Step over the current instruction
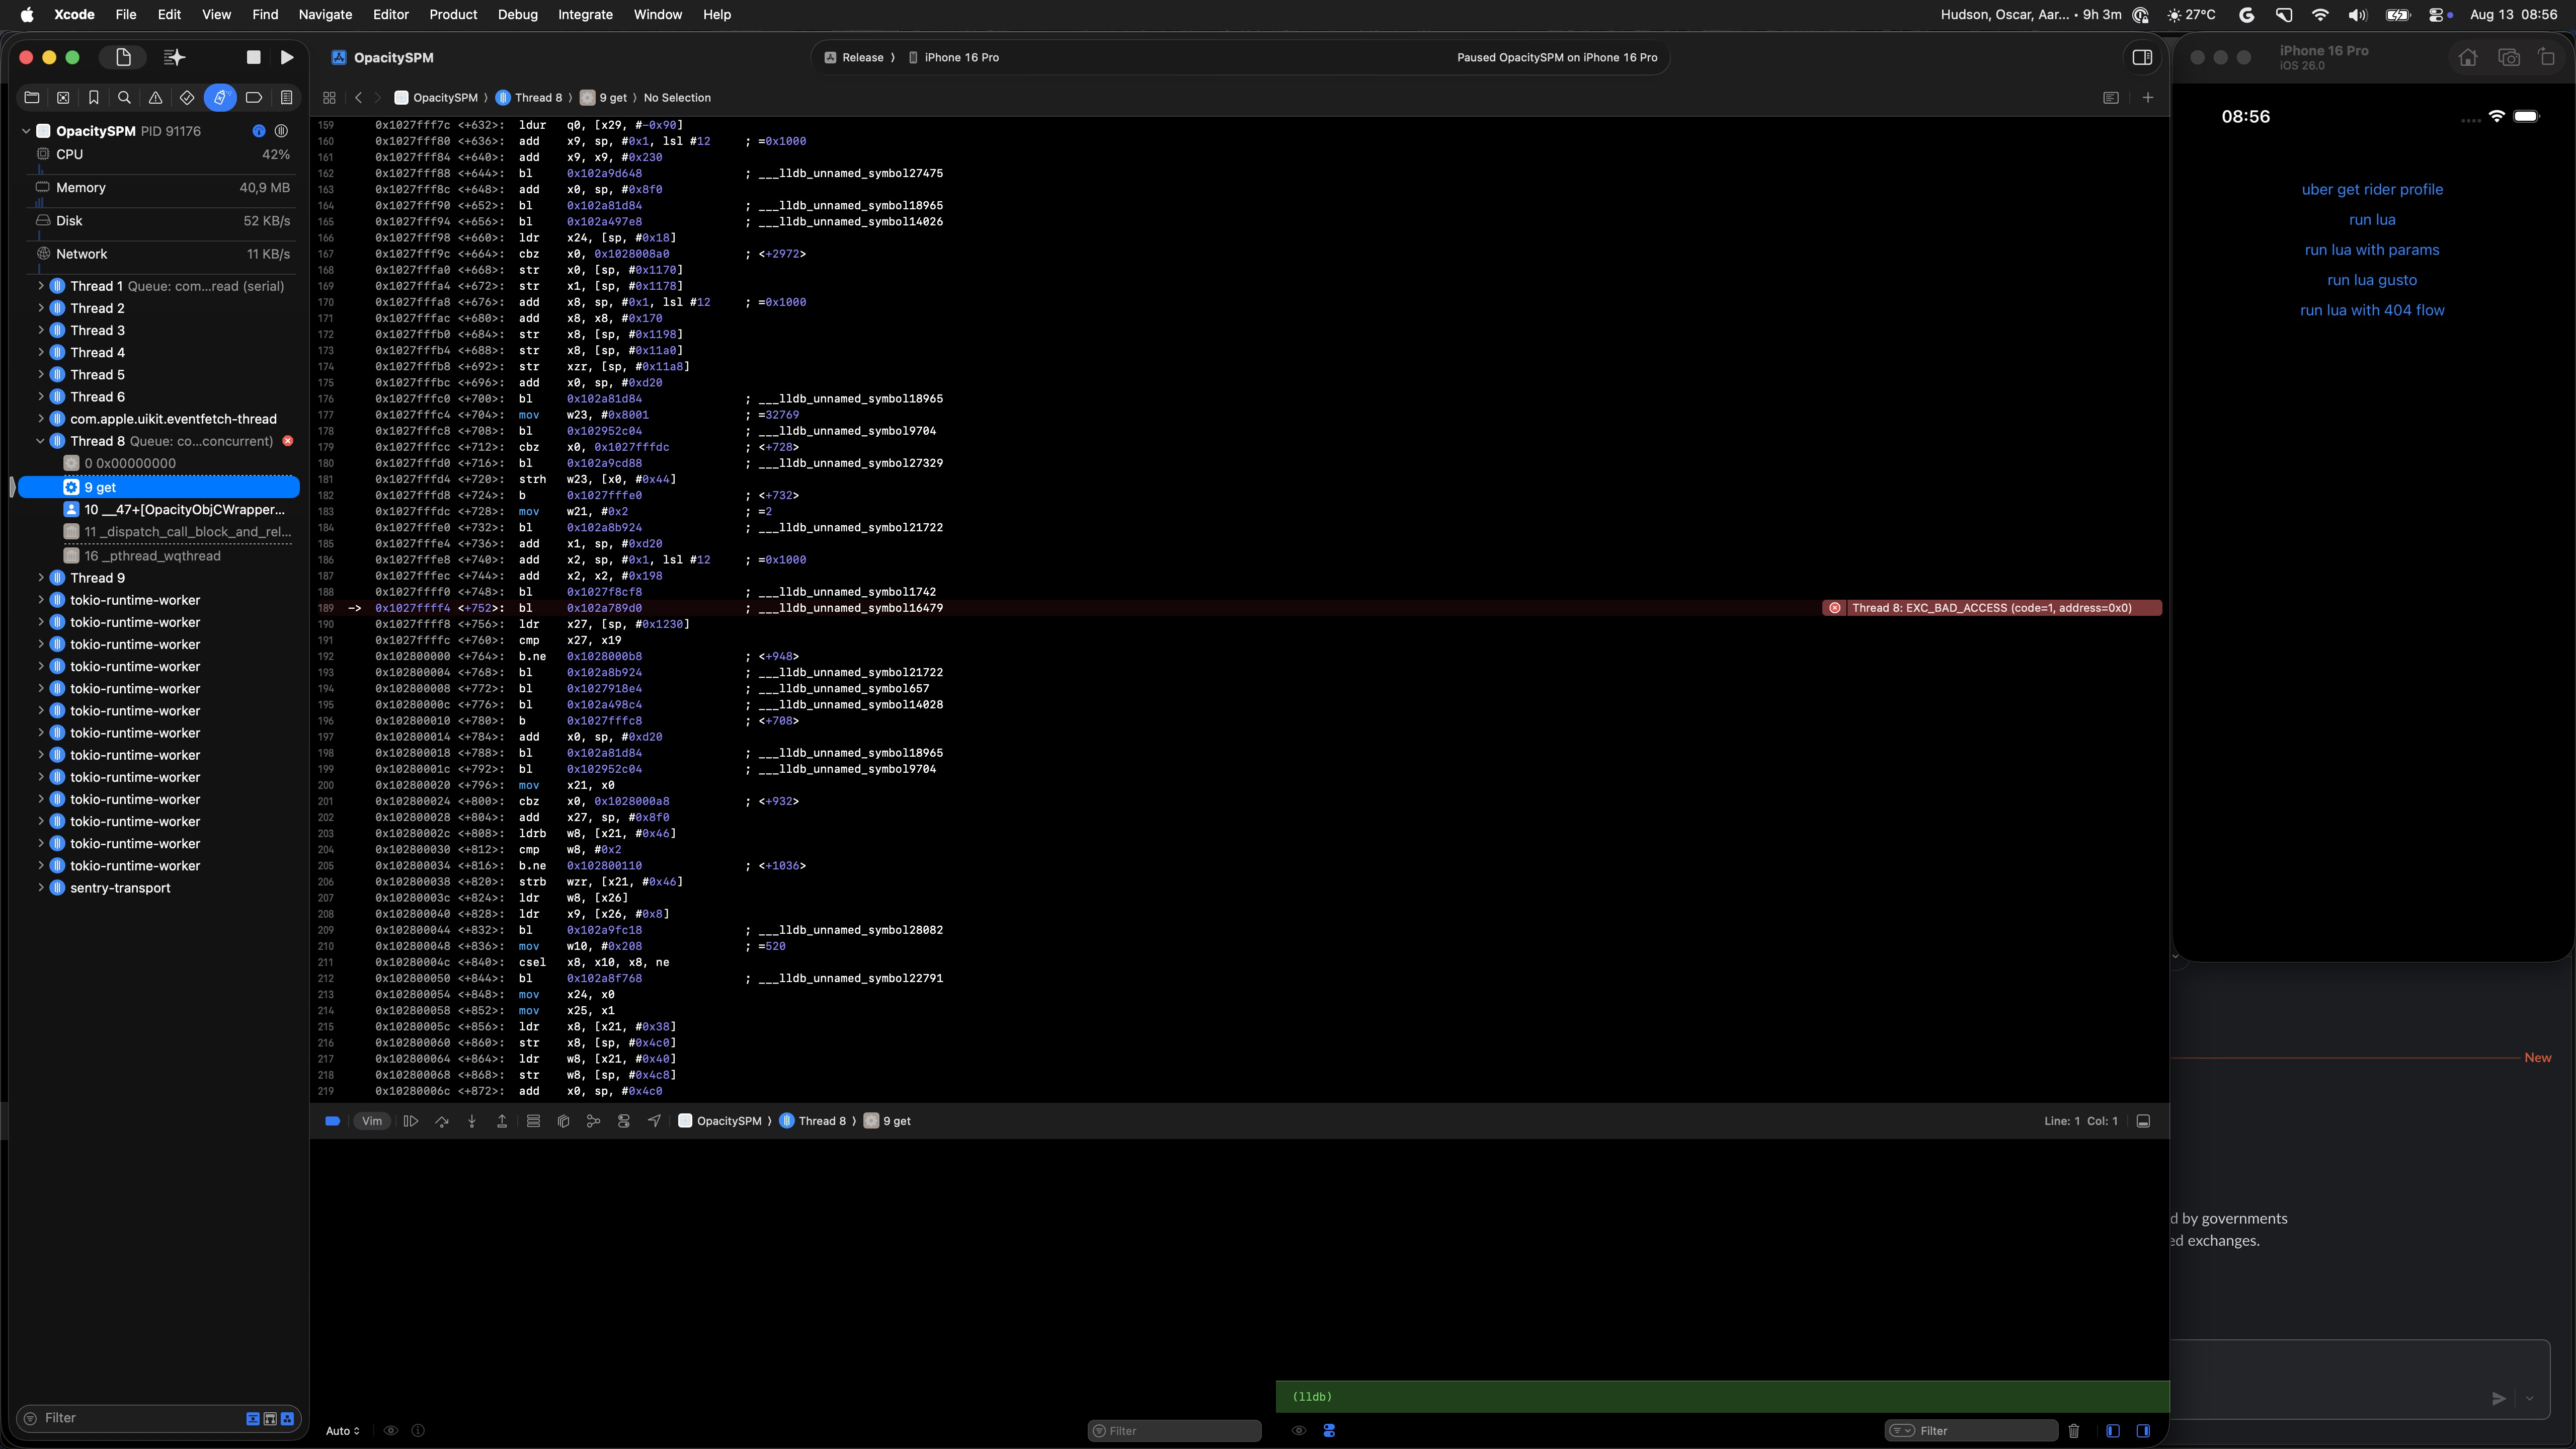The image size is (2576, 1449). tap(442, 1121)
